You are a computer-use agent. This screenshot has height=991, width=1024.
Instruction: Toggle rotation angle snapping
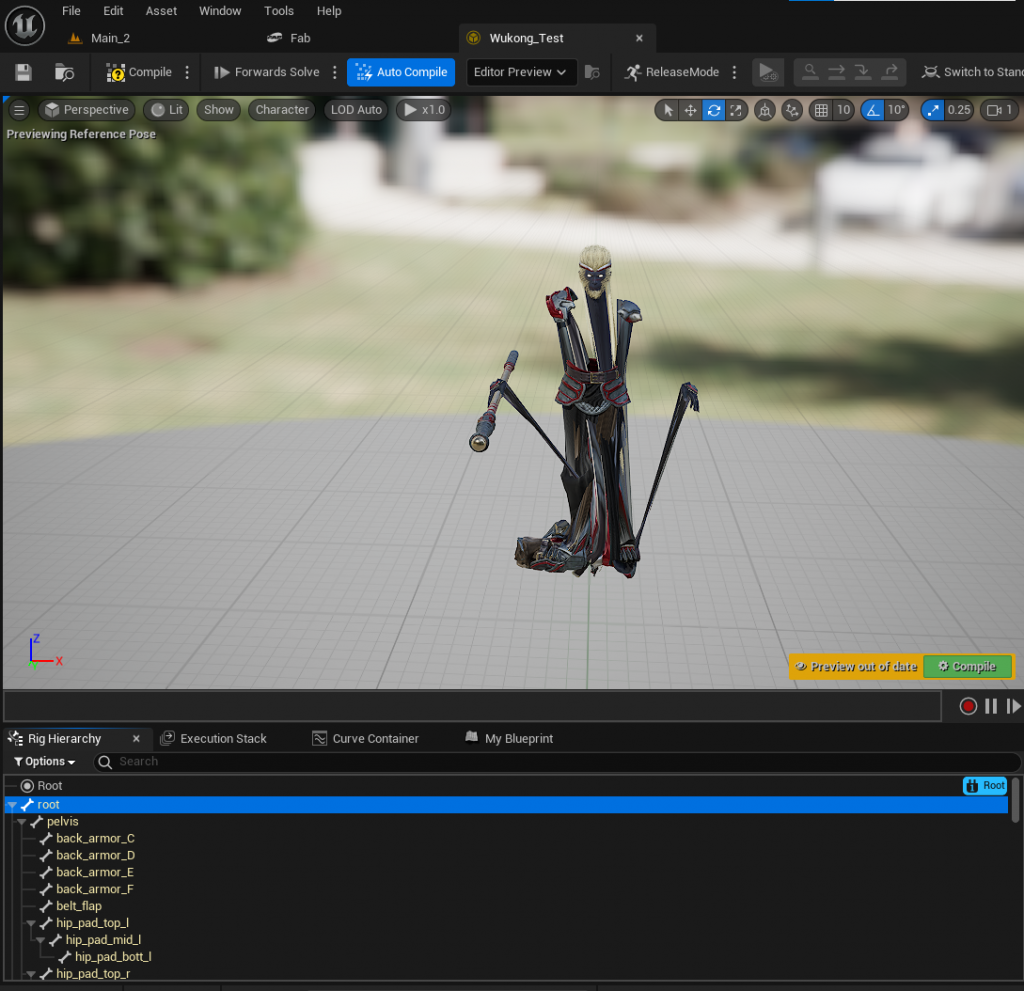[872, 110]
